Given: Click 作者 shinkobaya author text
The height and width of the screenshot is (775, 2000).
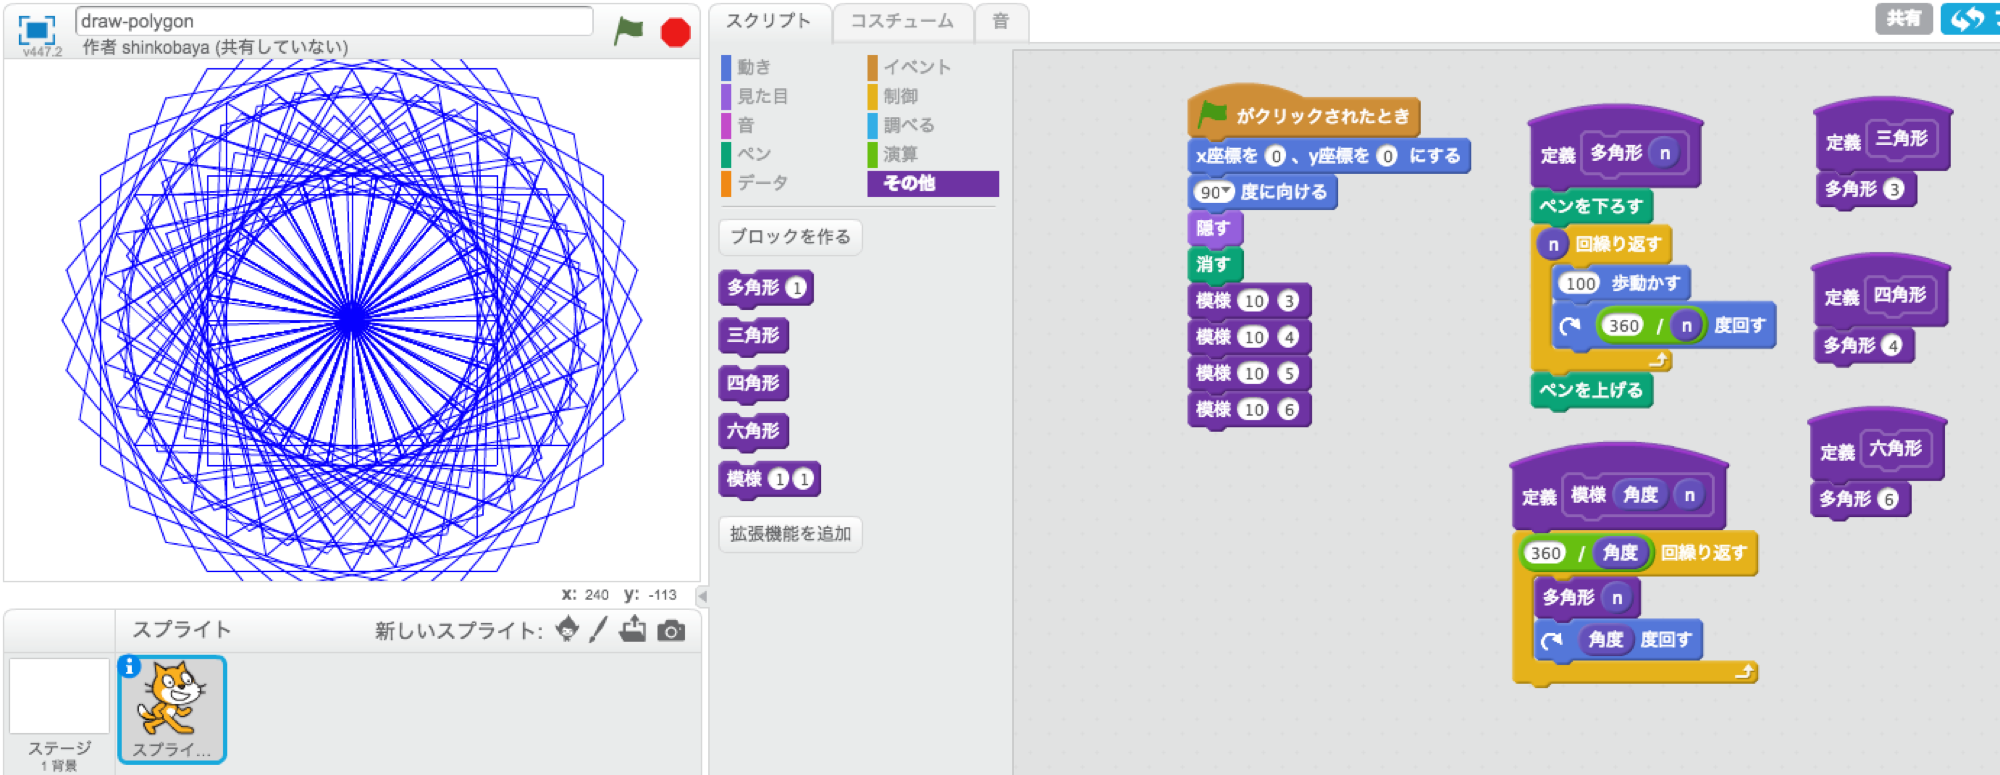Looking at the screenshot, I should (x=215, y=47).
